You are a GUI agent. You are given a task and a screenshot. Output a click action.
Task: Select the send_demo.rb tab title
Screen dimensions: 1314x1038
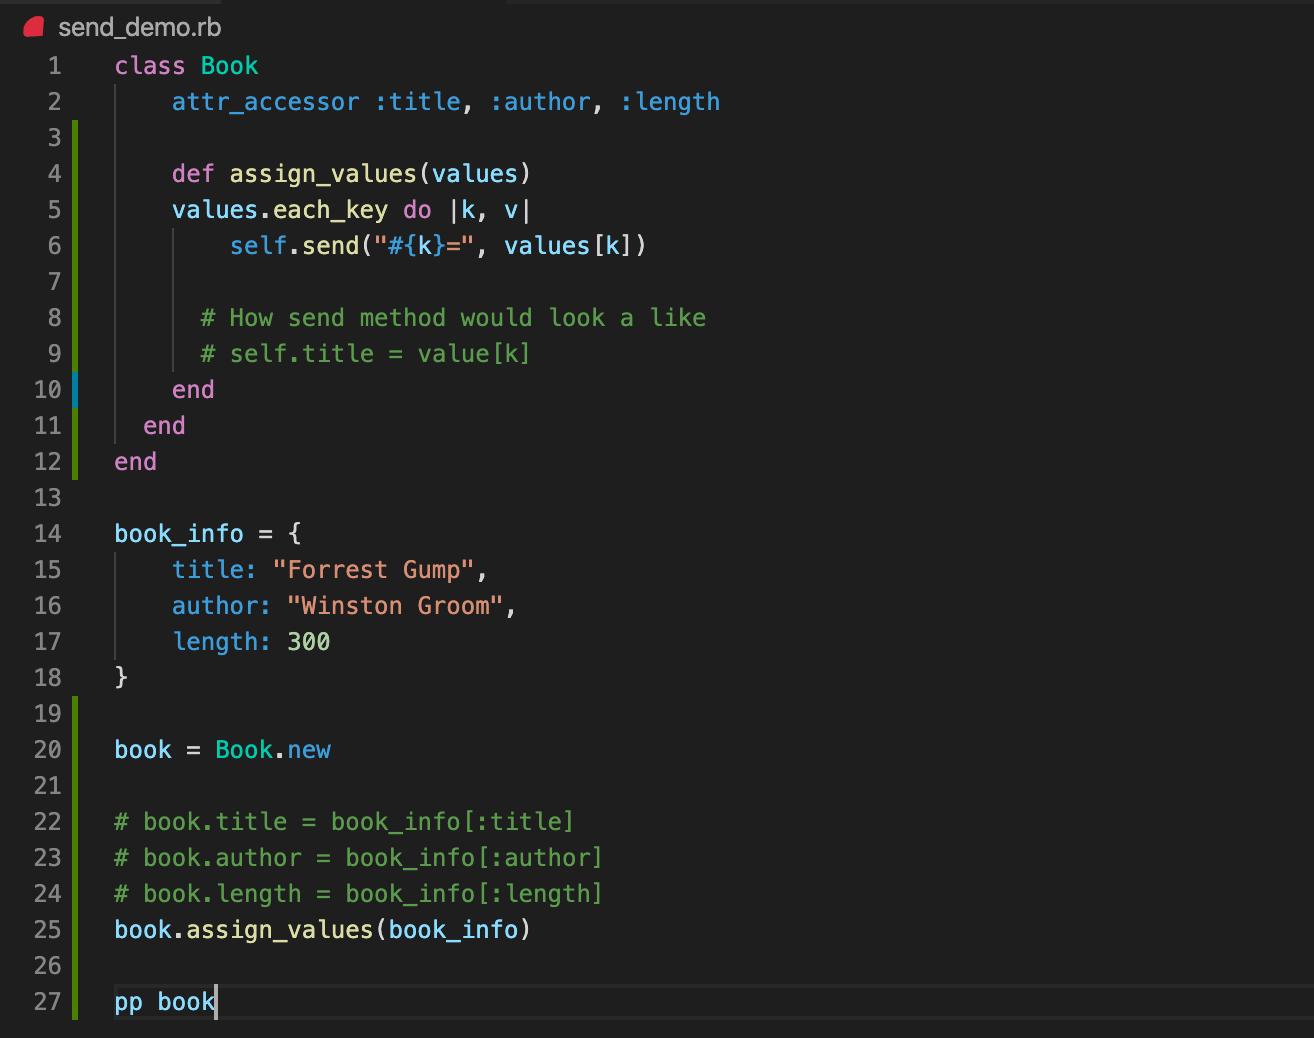click(140, 27)
